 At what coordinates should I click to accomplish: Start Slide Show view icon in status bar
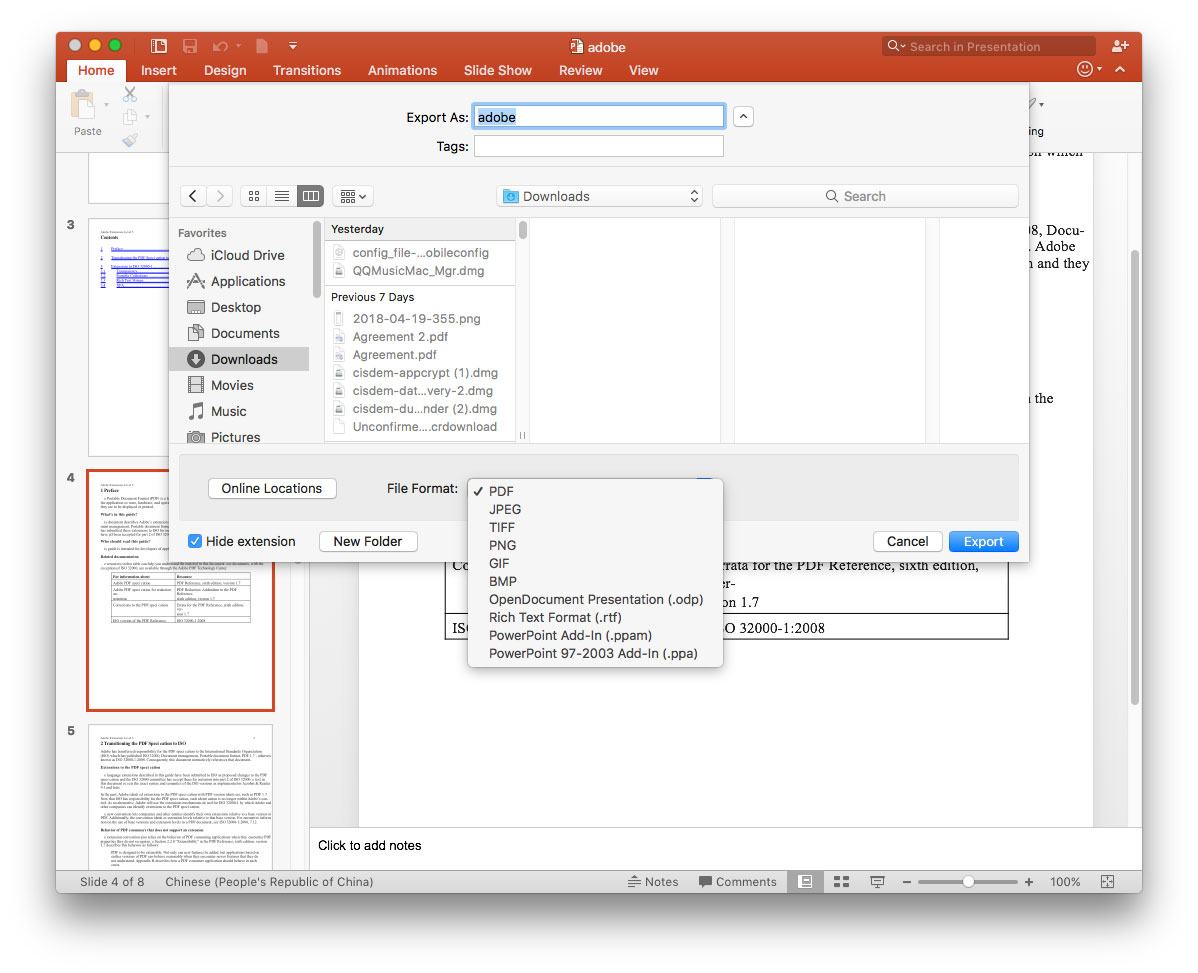(877, 882)
